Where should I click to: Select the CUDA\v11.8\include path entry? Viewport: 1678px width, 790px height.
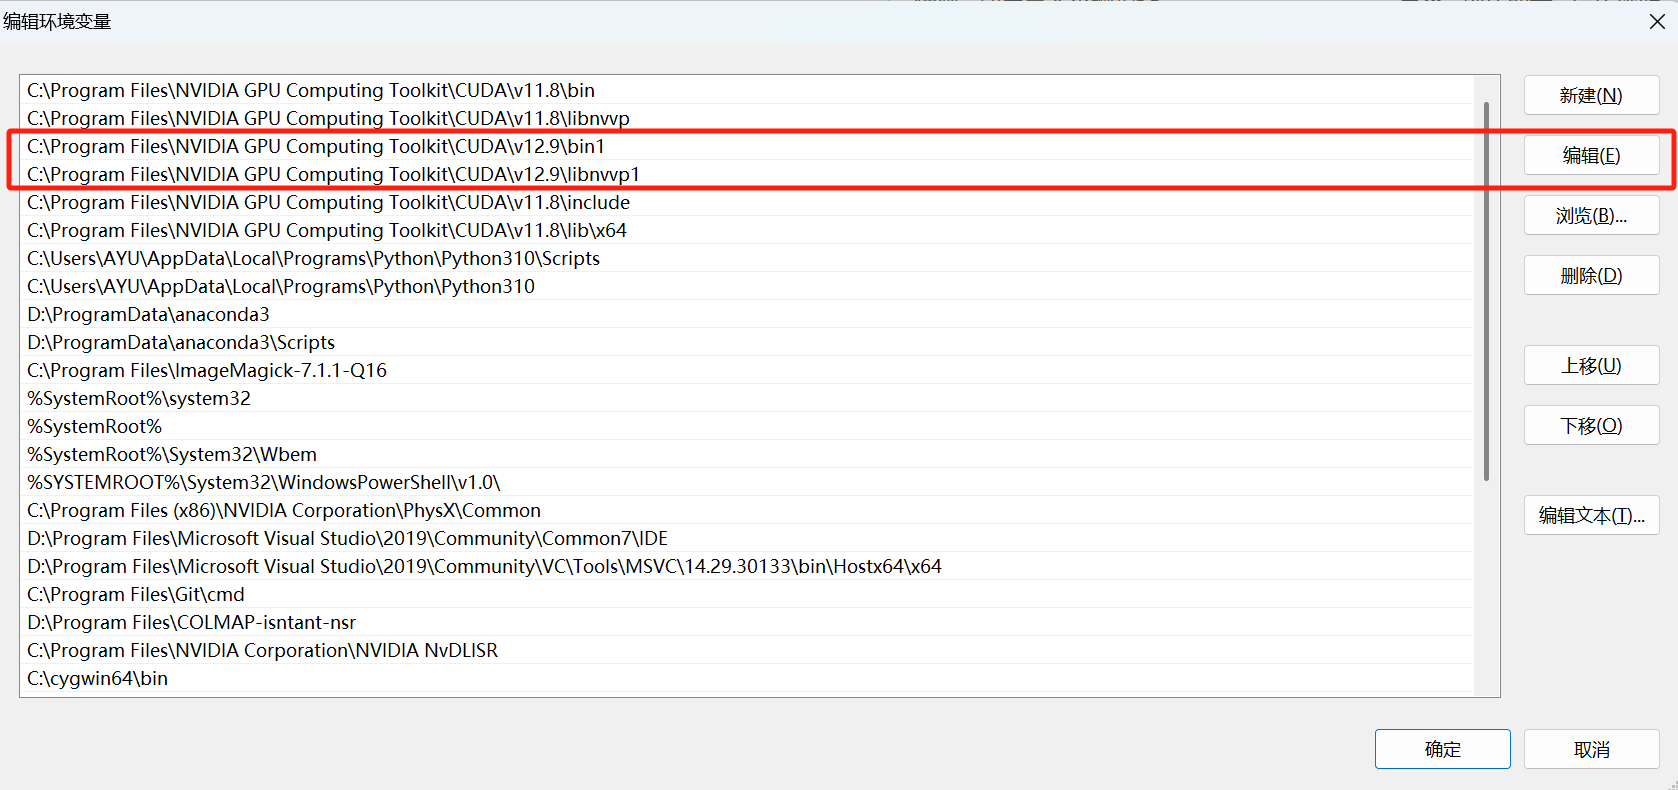click(x=747, y=202)
